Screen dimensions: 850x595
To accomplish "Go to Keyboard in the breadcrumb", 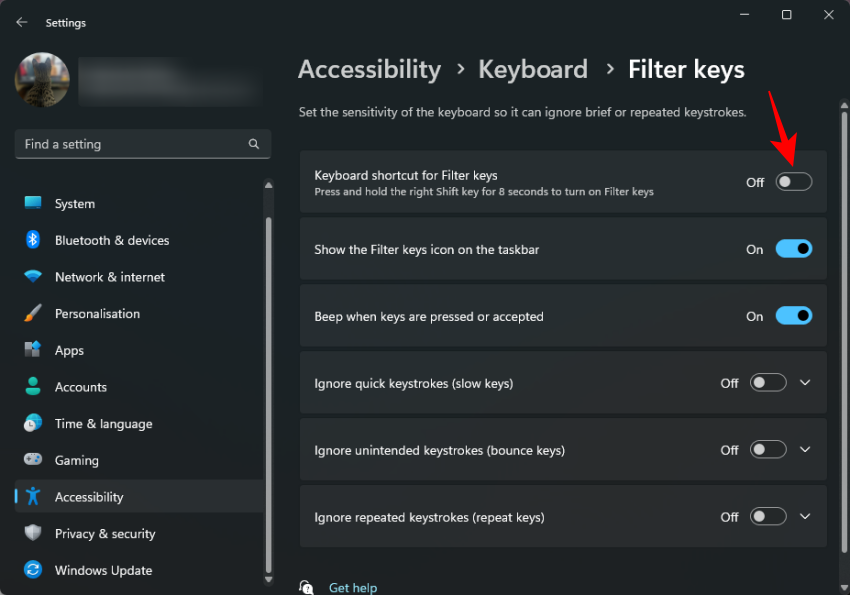I will [533, 69].
